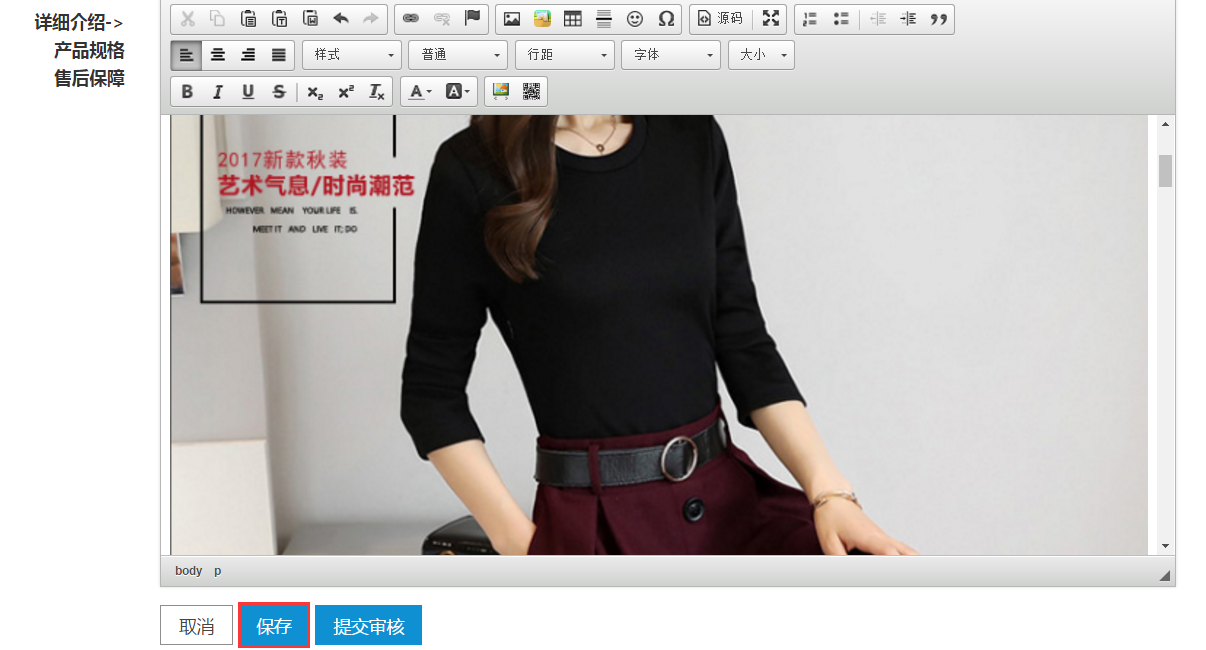Click the anchor flag icon

coord(472,19)
